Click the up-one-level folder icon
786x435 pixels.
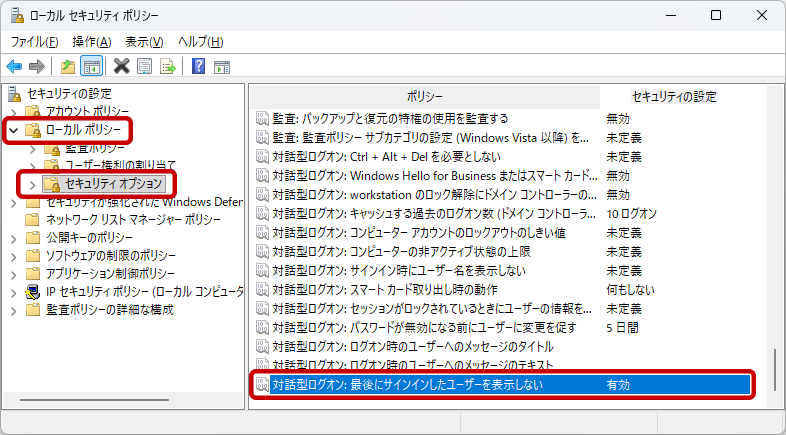tap(67, 66)
